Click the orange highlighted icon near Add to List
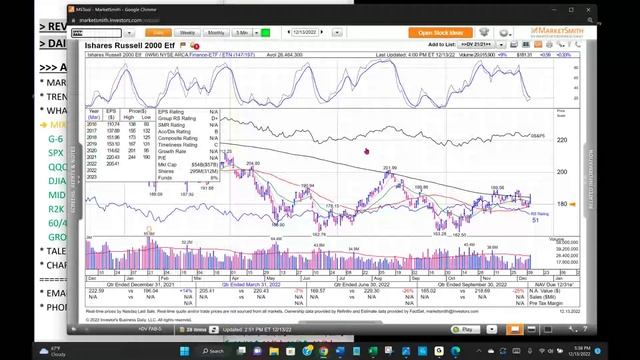 (x=538, y=44)
